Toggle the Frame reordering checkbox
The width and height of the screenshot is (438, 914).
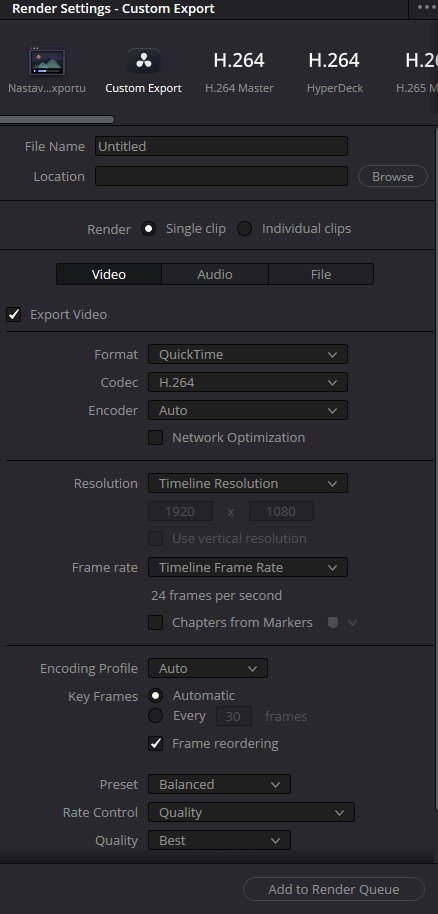[x=155, y=744]
